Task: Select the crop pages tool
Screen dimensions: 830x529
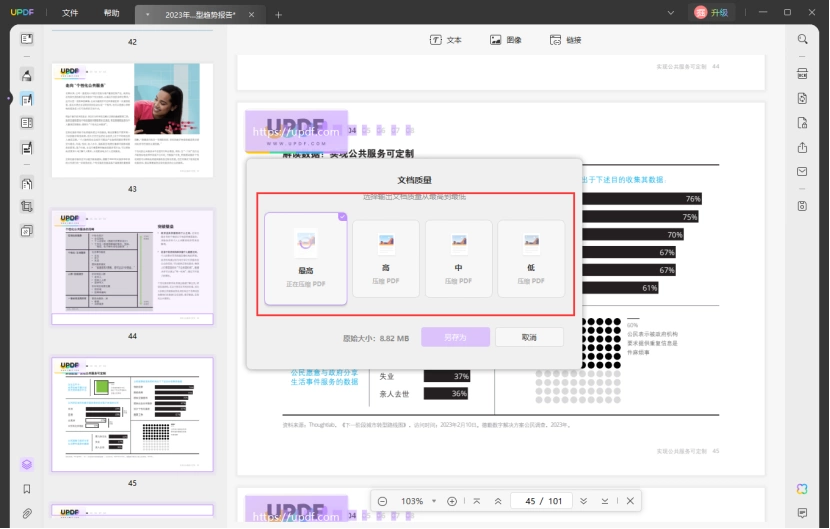Action: point(26,207)
